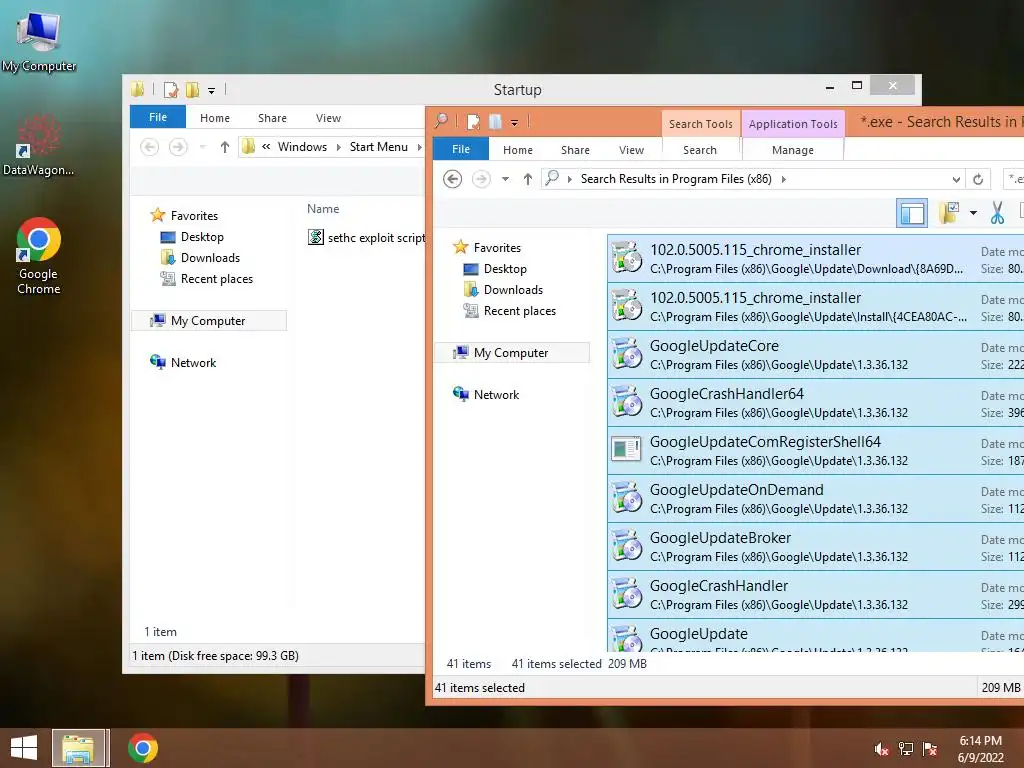Open the Windows Start button
The image size is (1024, 768).
pyautogui.click(x=24, y=748)
